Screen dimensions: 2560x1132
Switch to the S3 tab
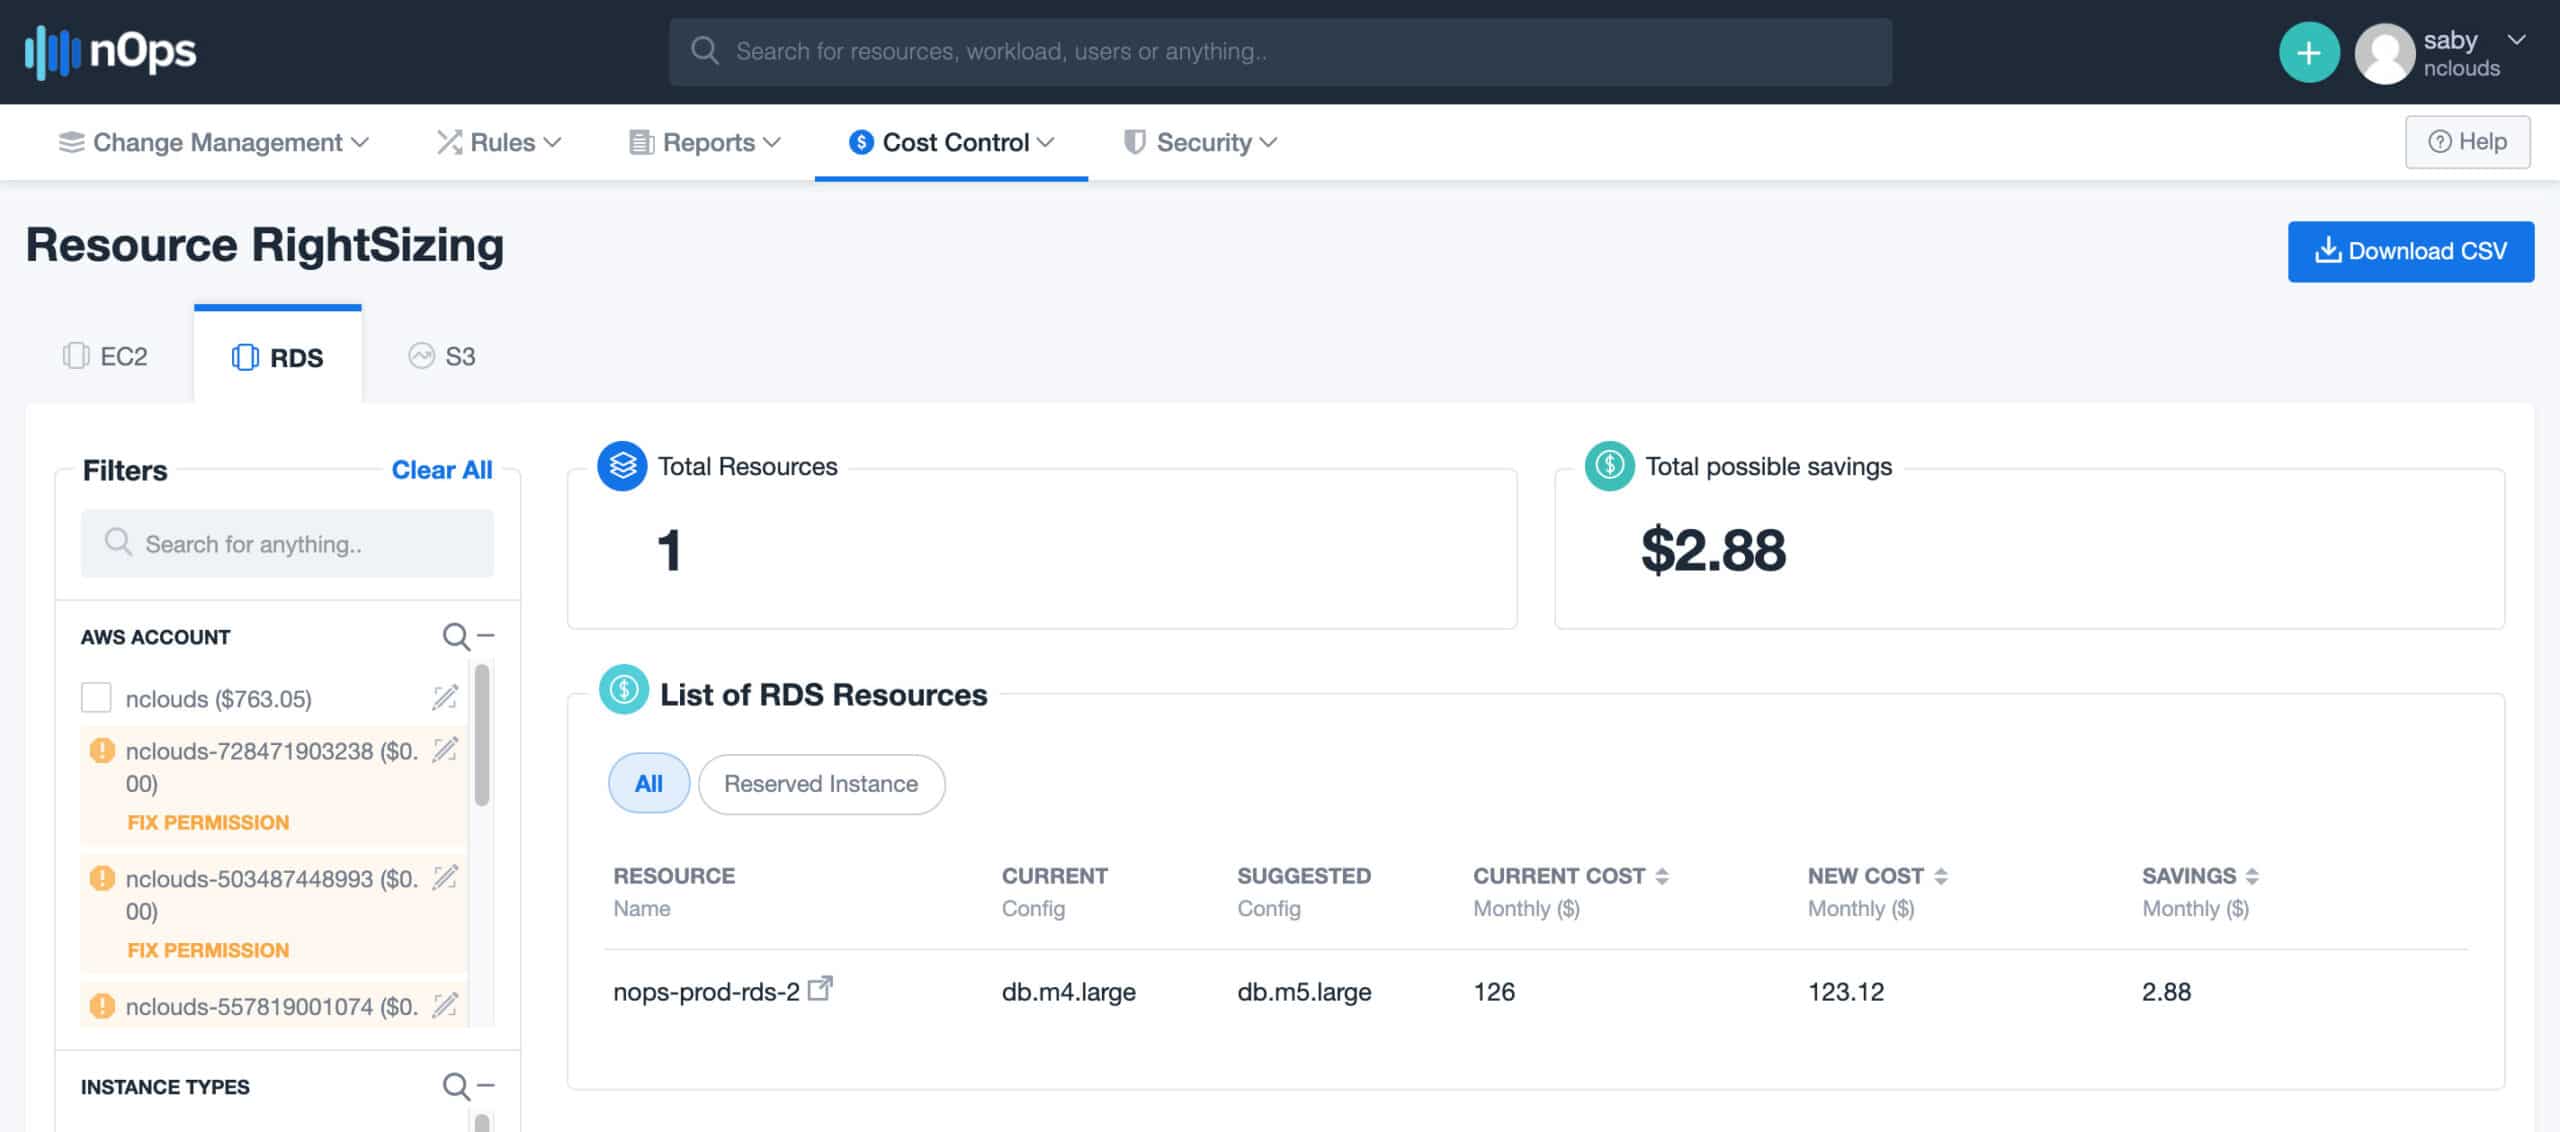(441, 357)
